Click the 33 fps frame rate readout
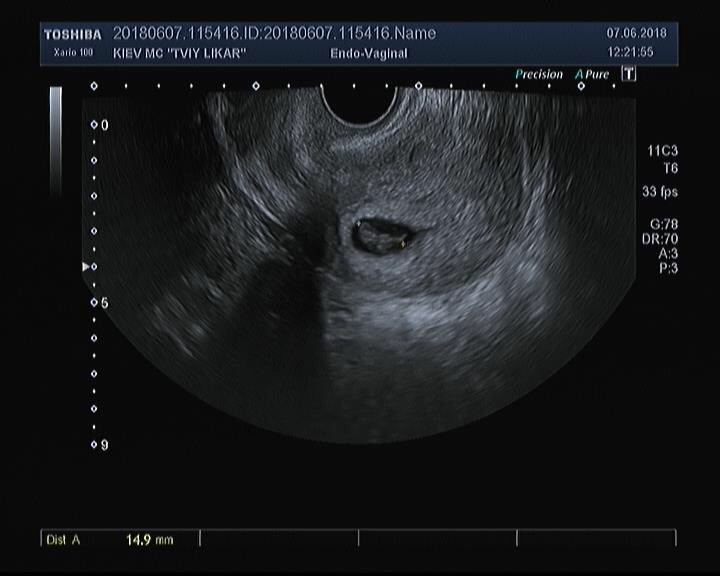 tap(660, 190)
